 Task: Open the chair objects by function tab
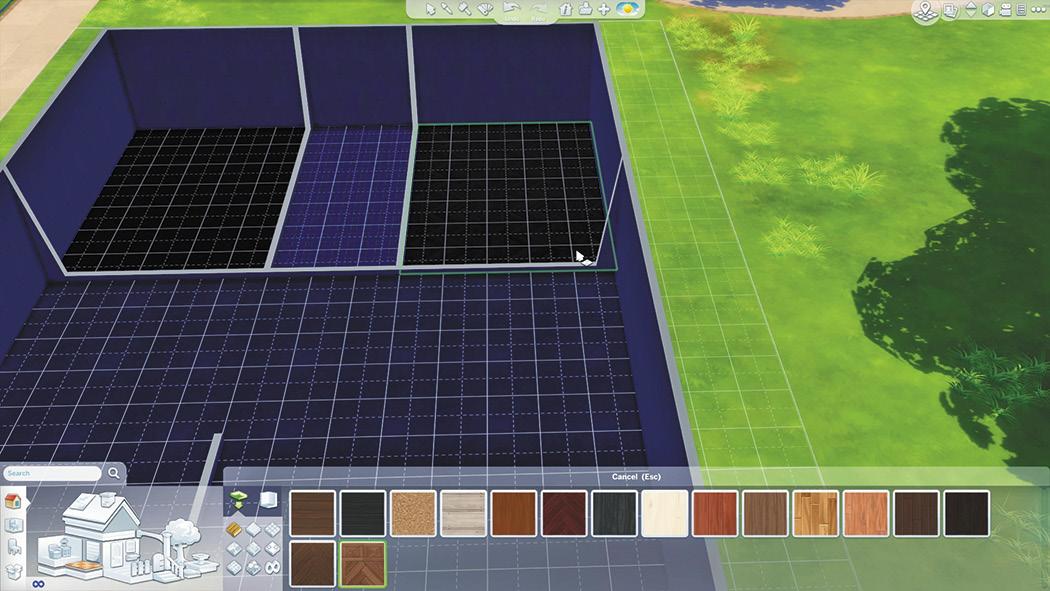(13, 547)
